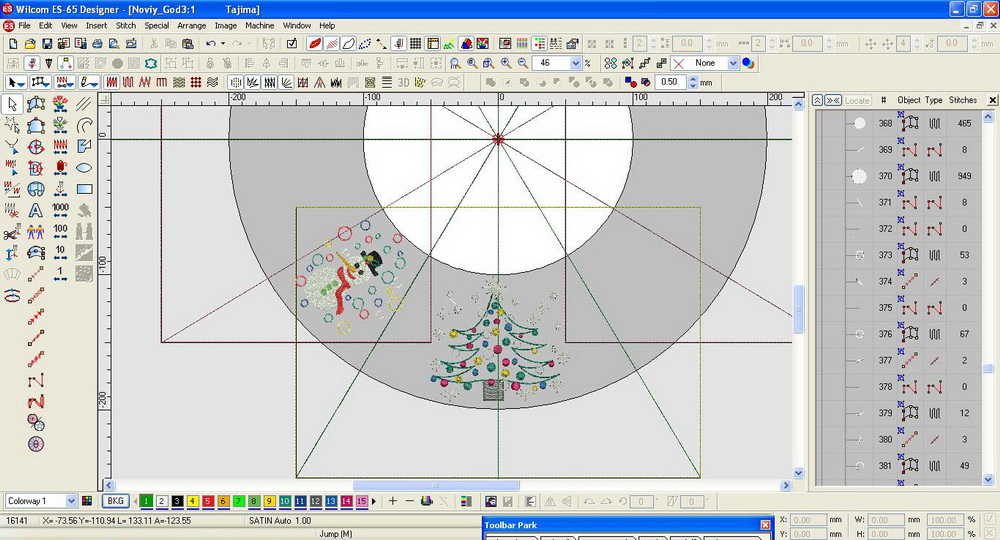Close the Toolbar Park window

[x=765, y=525]
